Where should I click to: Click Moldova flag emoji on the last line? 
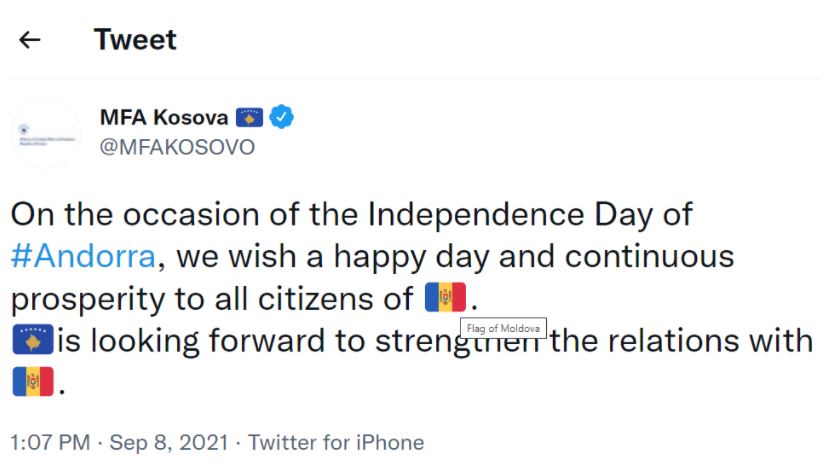point(32,382)
